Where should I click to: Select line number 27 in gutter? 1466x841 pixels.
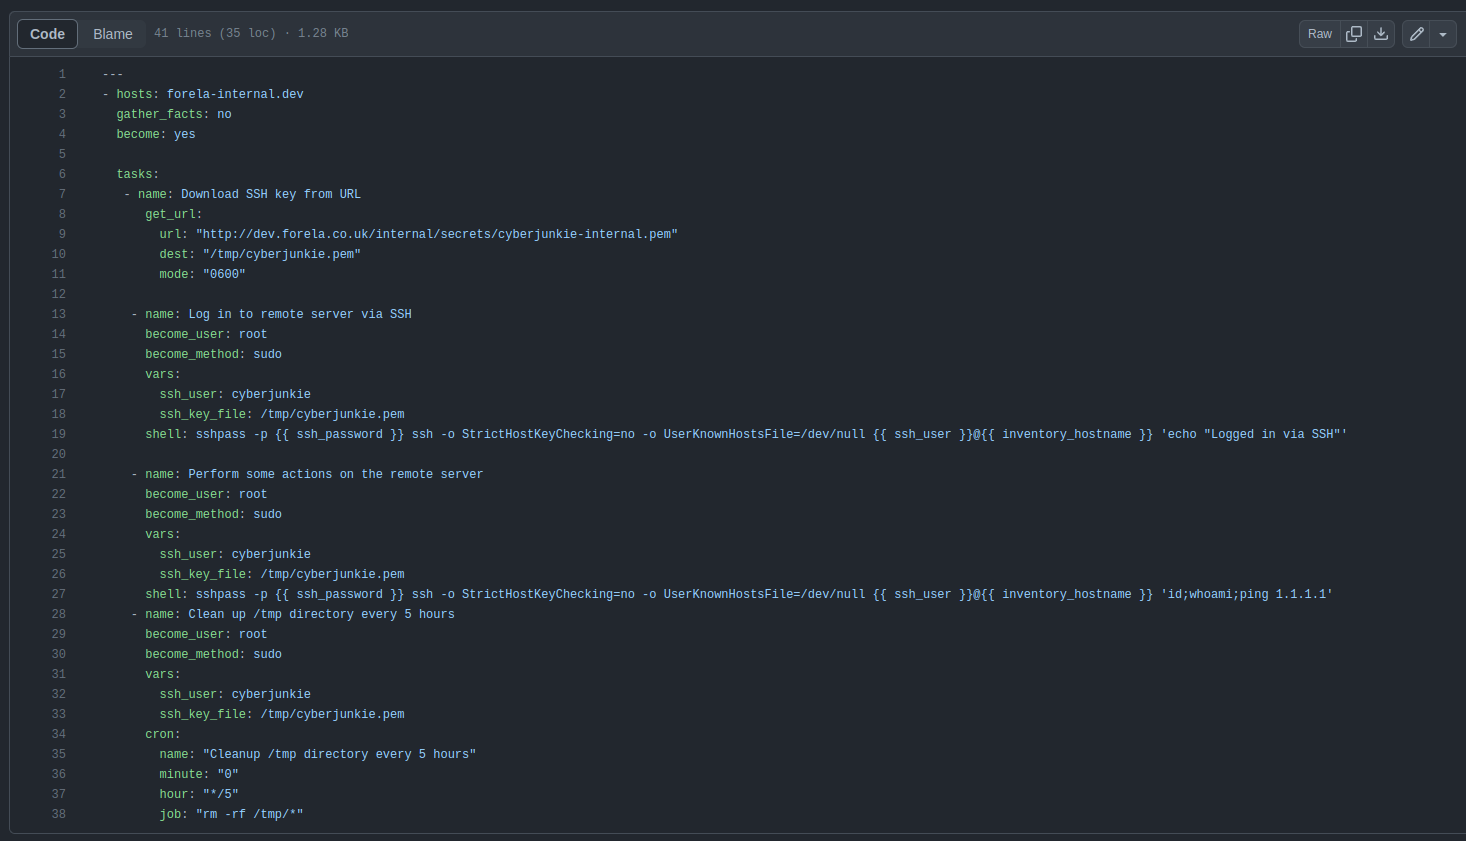pos(59,594)
